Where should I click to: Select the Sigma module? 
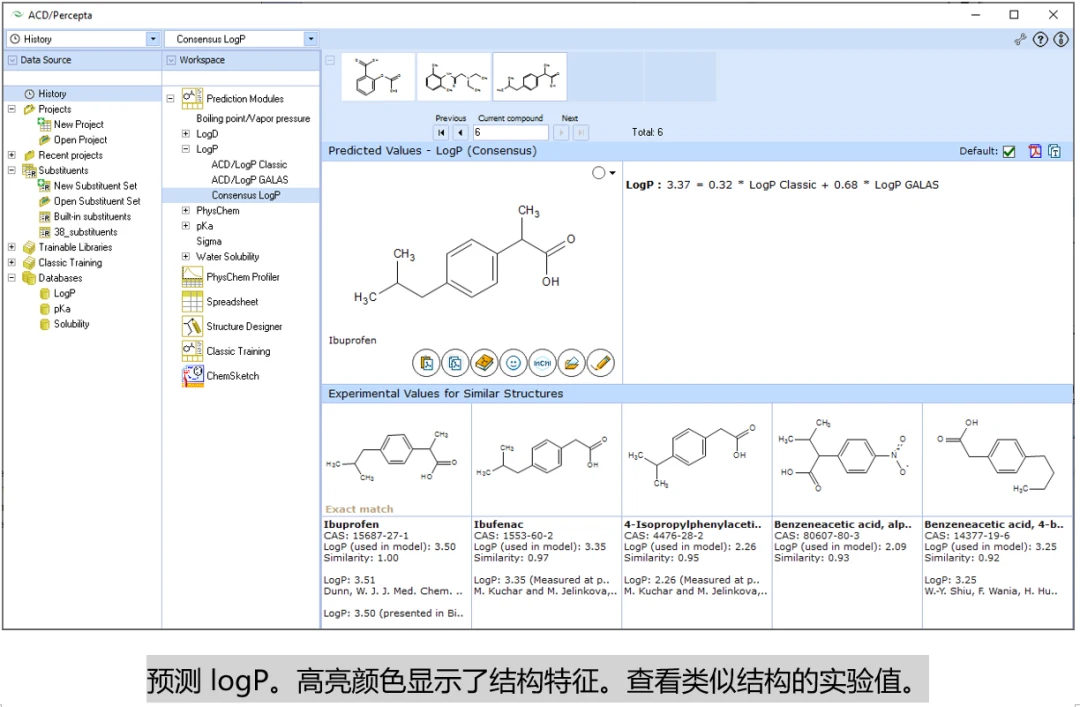209,241
